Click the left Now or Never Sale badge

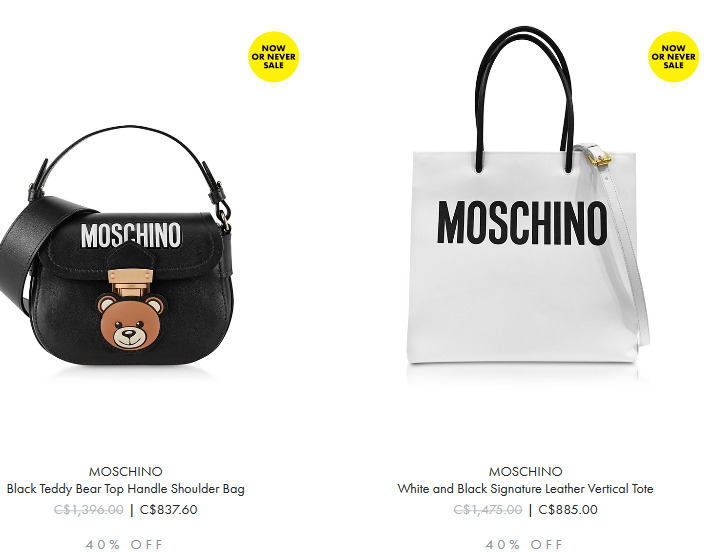click(x=274, y=56)
